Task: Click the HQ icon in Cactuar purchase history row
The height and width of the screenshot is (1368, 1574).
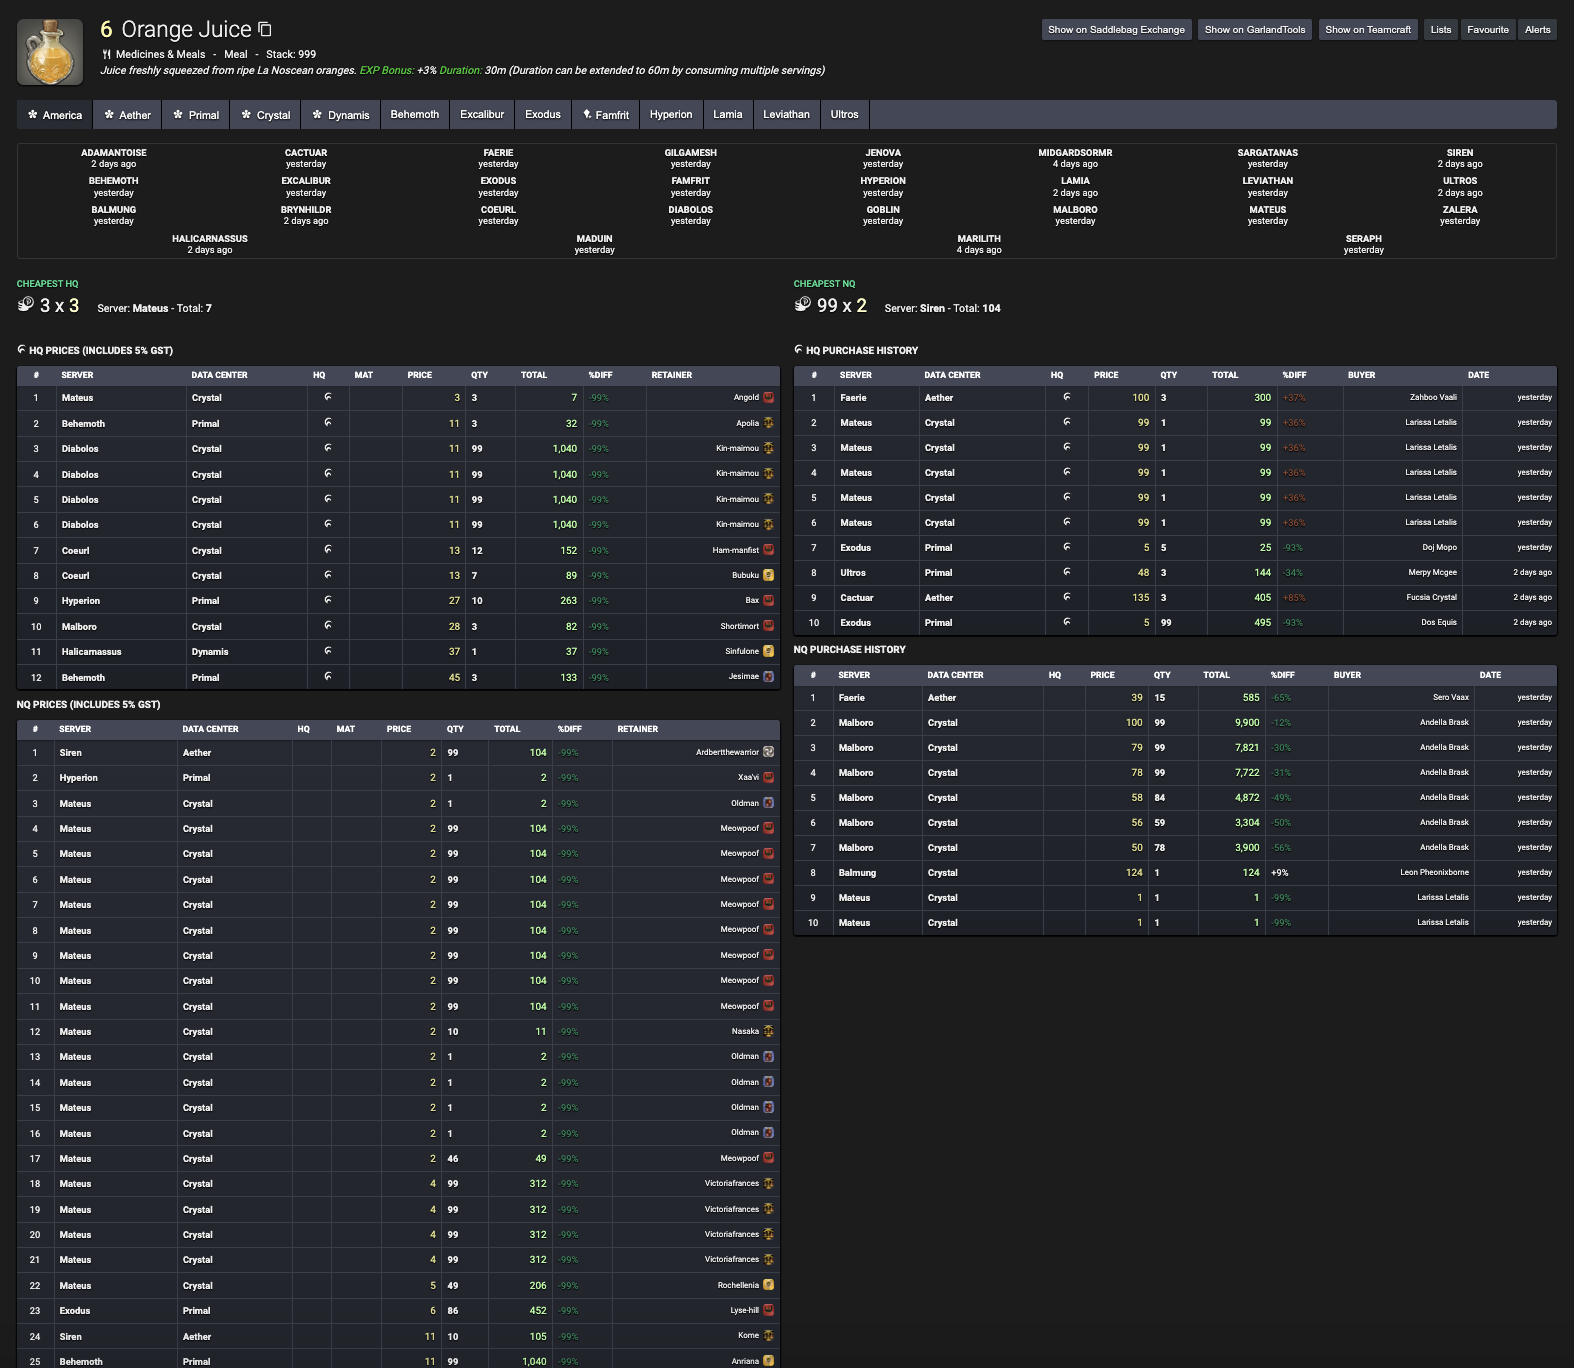Action: (x=1067, y=597)
